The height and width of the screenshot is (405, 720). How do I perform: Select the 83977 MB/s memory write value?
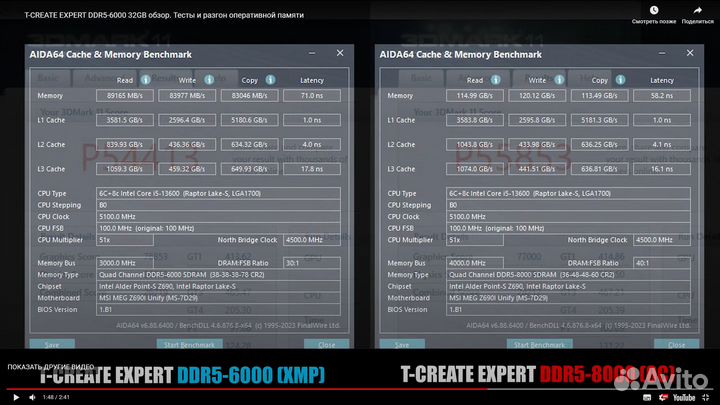click(x=187, y=96)
